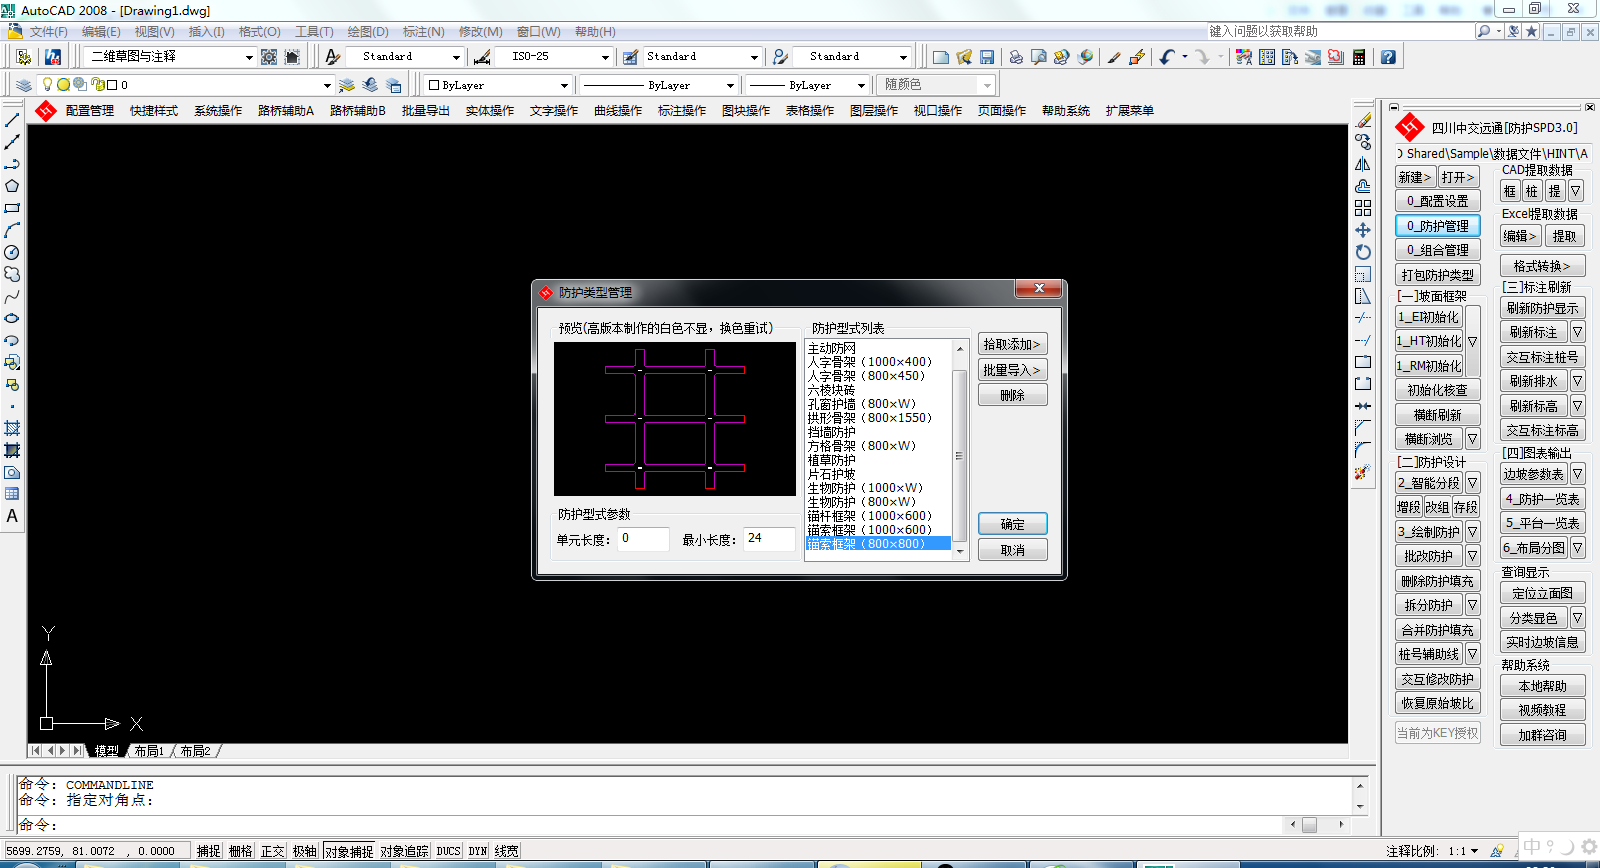
Task: Select the Mirror modify tool
Action: pos(1363,164)
